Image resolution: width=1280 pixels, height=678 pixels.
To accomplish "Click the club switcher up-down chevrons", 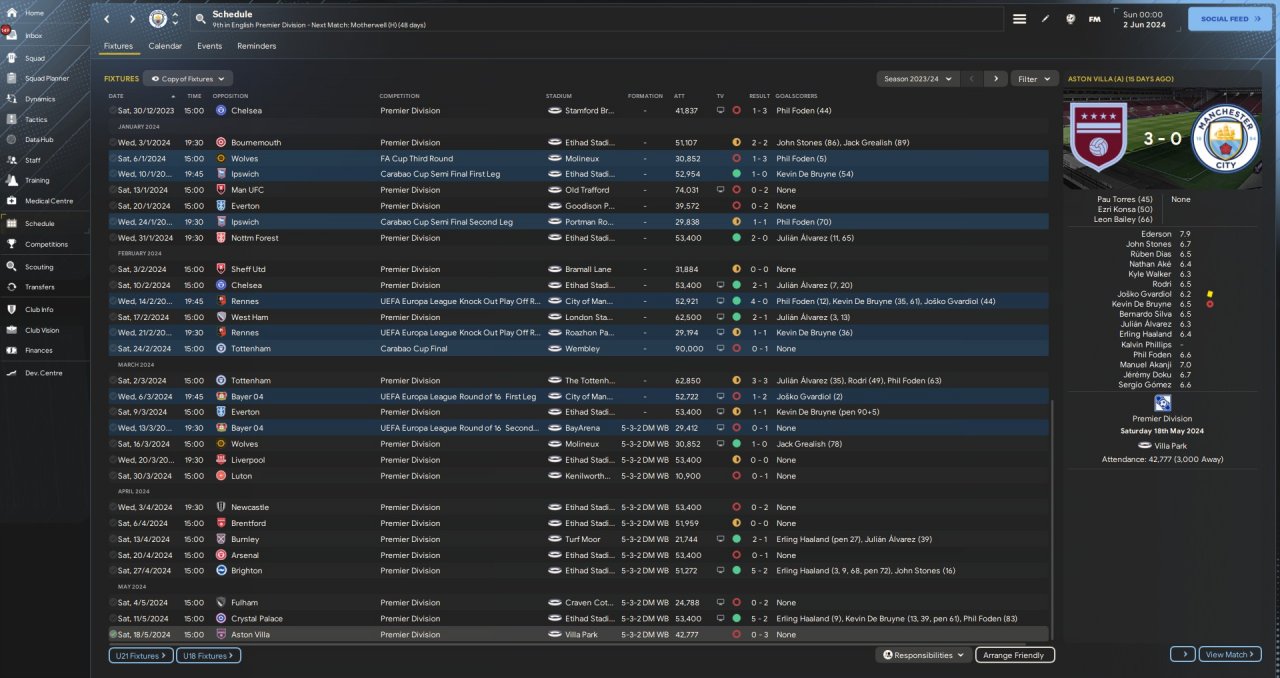I will (176, 19).
